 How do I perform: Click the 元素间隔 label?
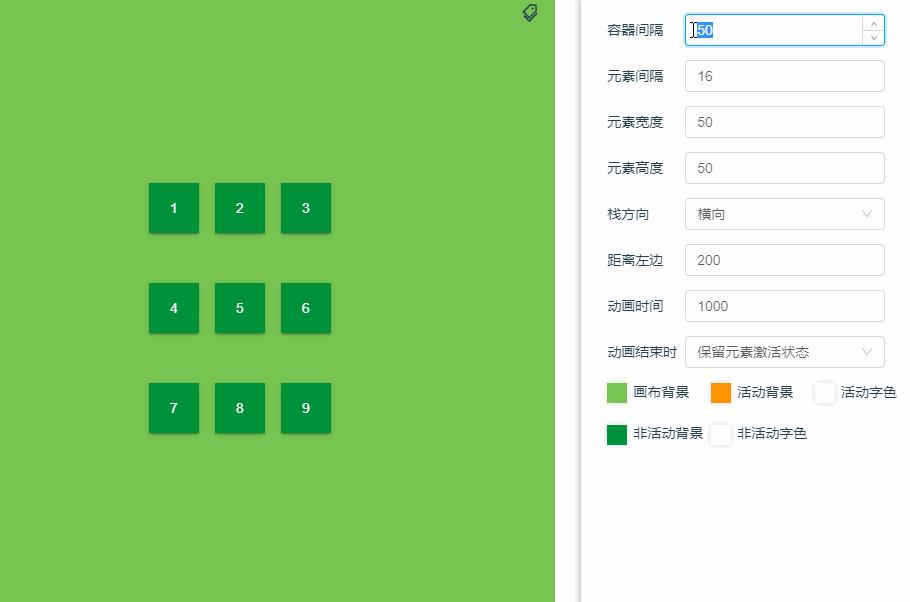coord(635,76)
